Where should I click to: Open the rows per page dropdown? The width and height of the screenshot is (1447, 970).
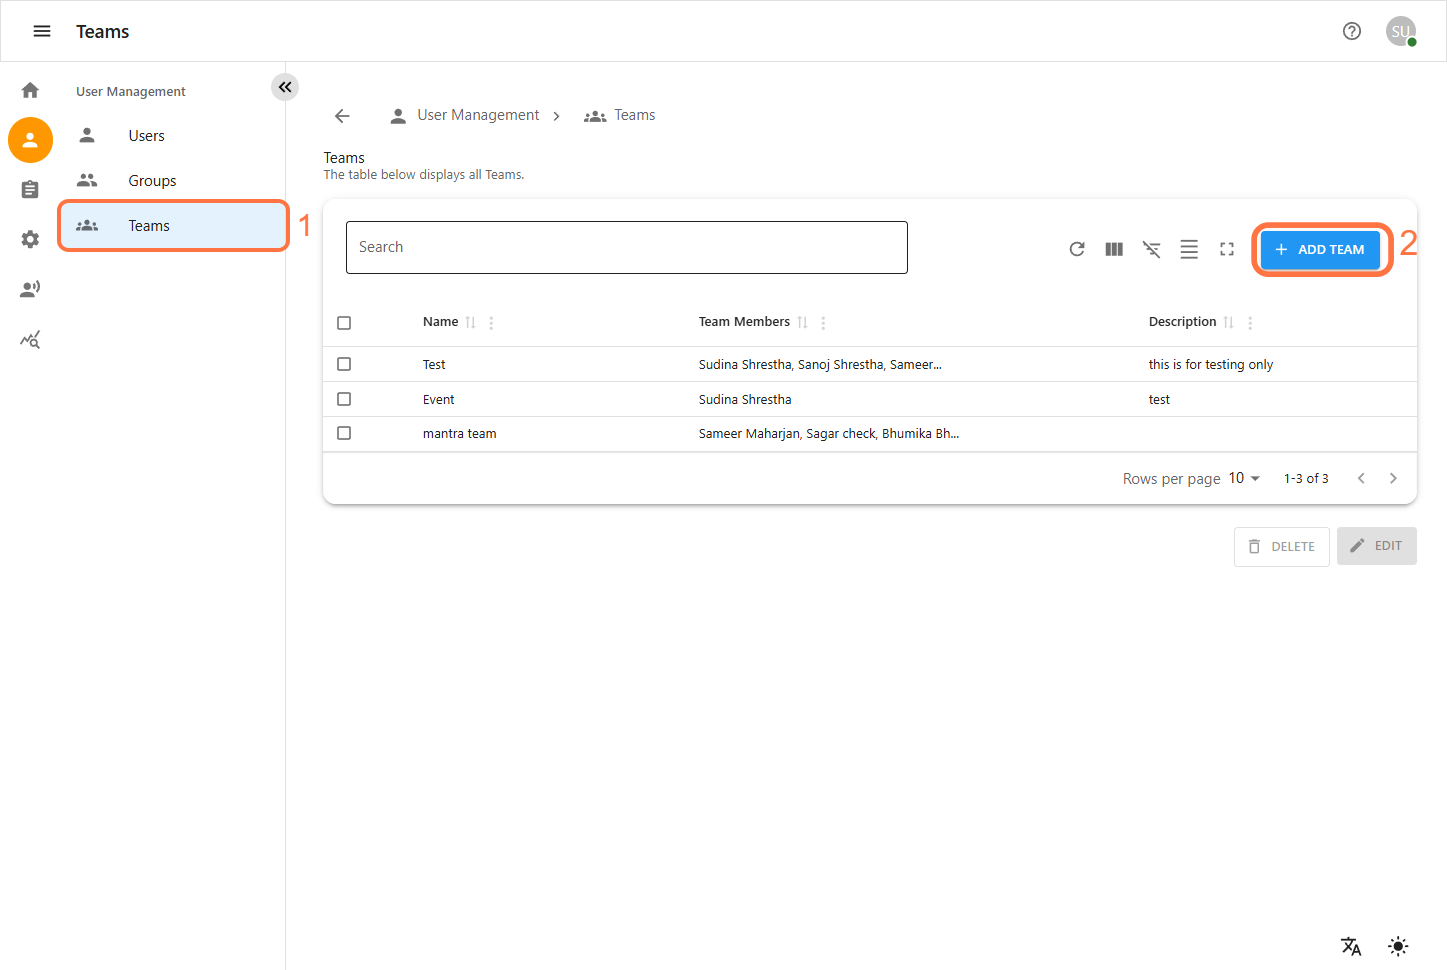(x=1244, y=478)
